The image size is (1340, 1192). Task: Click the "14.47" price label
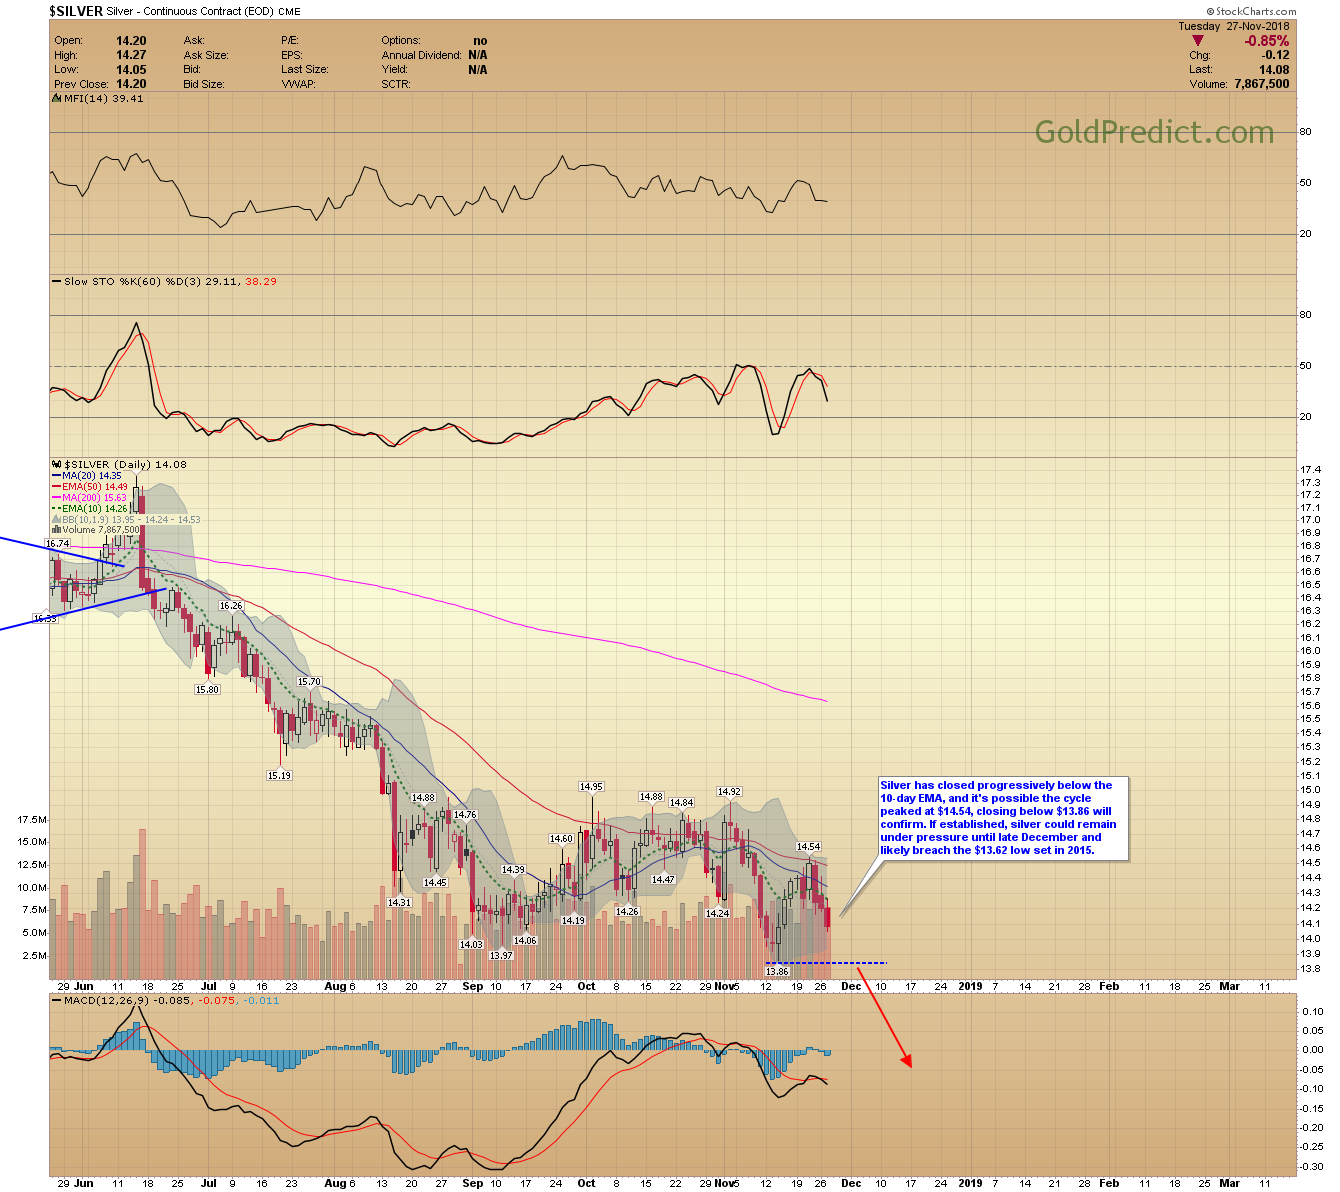(663, 880)
